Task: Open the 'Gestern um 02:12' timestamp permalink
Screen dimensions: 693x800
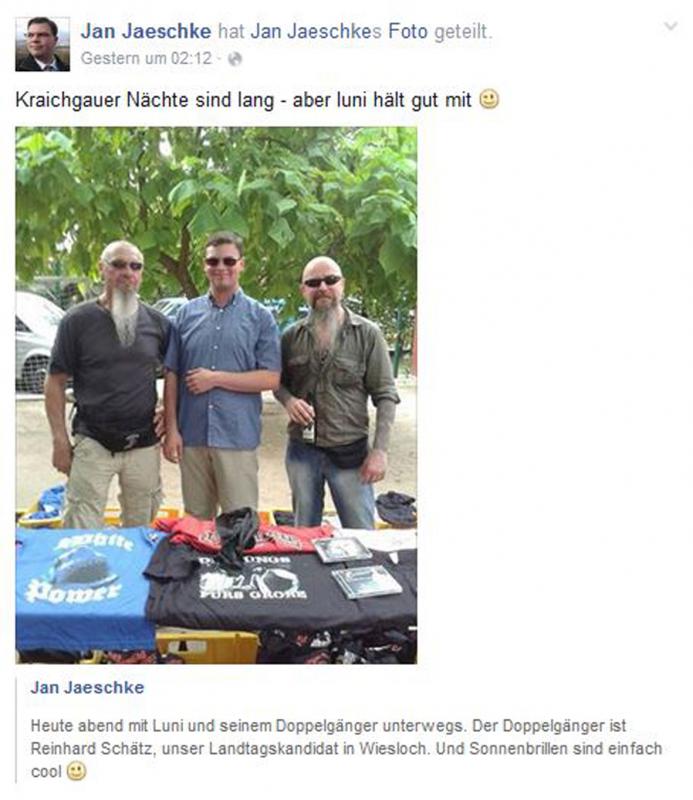Action: [x=146, y=59]
